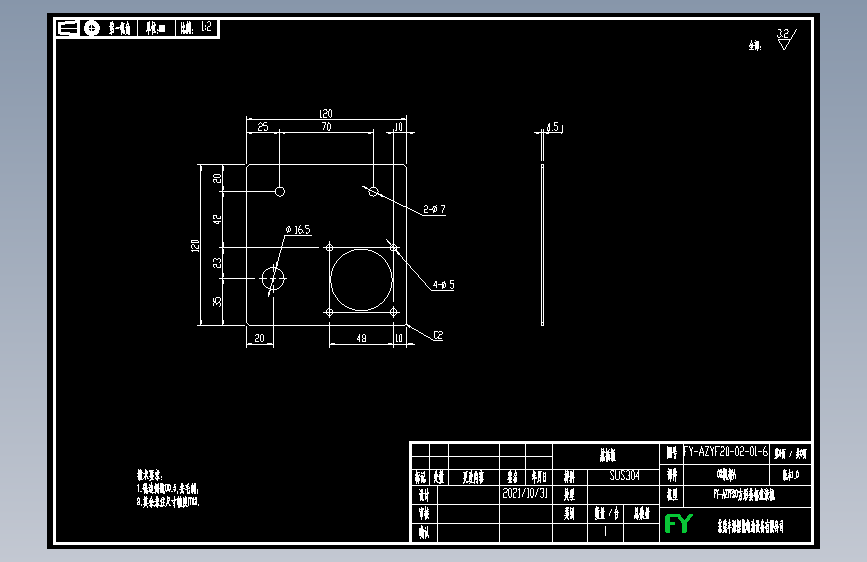Screen dimensions: 867x562
Task: Click the 2-φ7 hole callout label
Action: 434,209
